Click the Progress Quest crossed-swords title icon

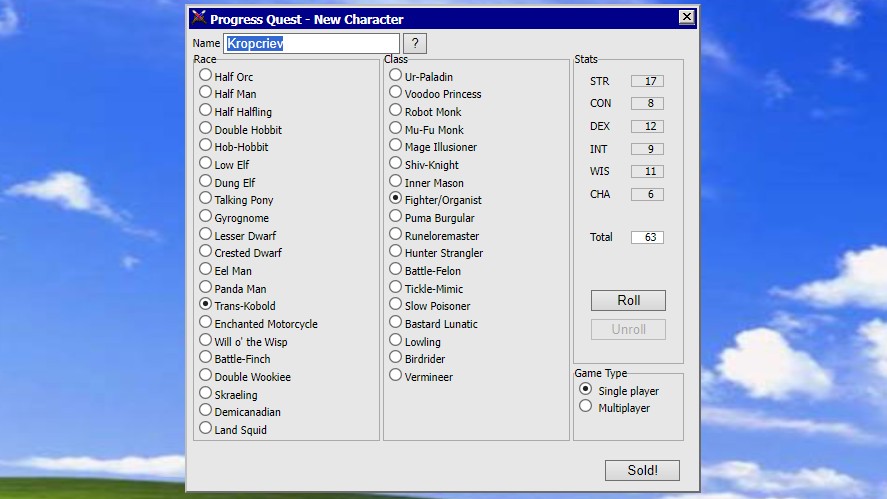[x=199, y=18]
